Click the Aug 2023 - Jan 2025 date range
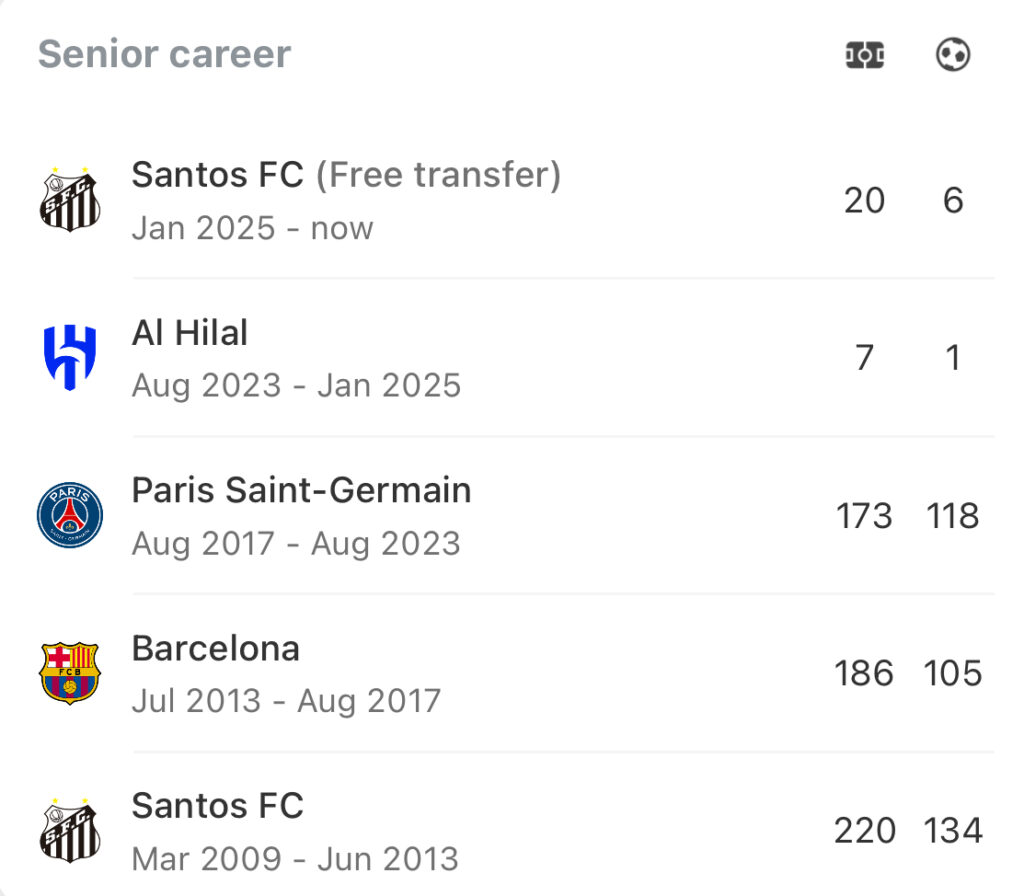The height and width of the screenshot is (896, 1024). click(296, 385)
